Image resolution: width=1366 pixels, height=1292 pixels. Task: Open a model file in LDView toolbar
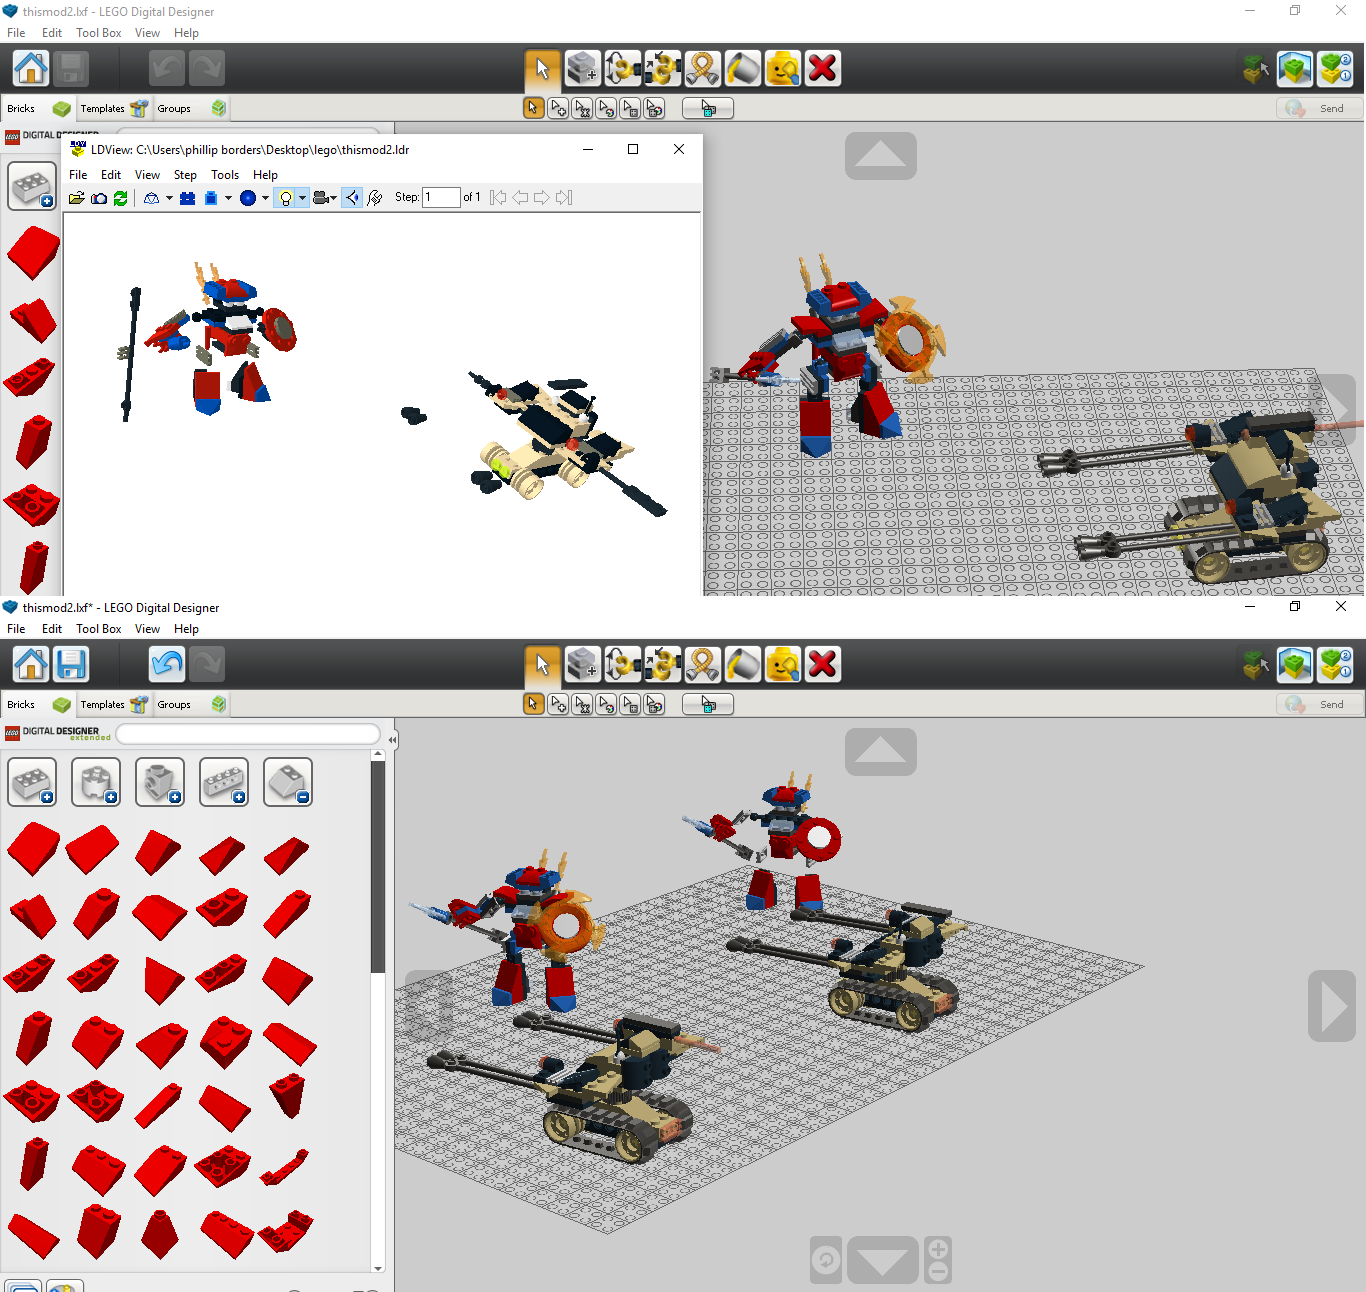pyautogui.click(x=76, y=198)
